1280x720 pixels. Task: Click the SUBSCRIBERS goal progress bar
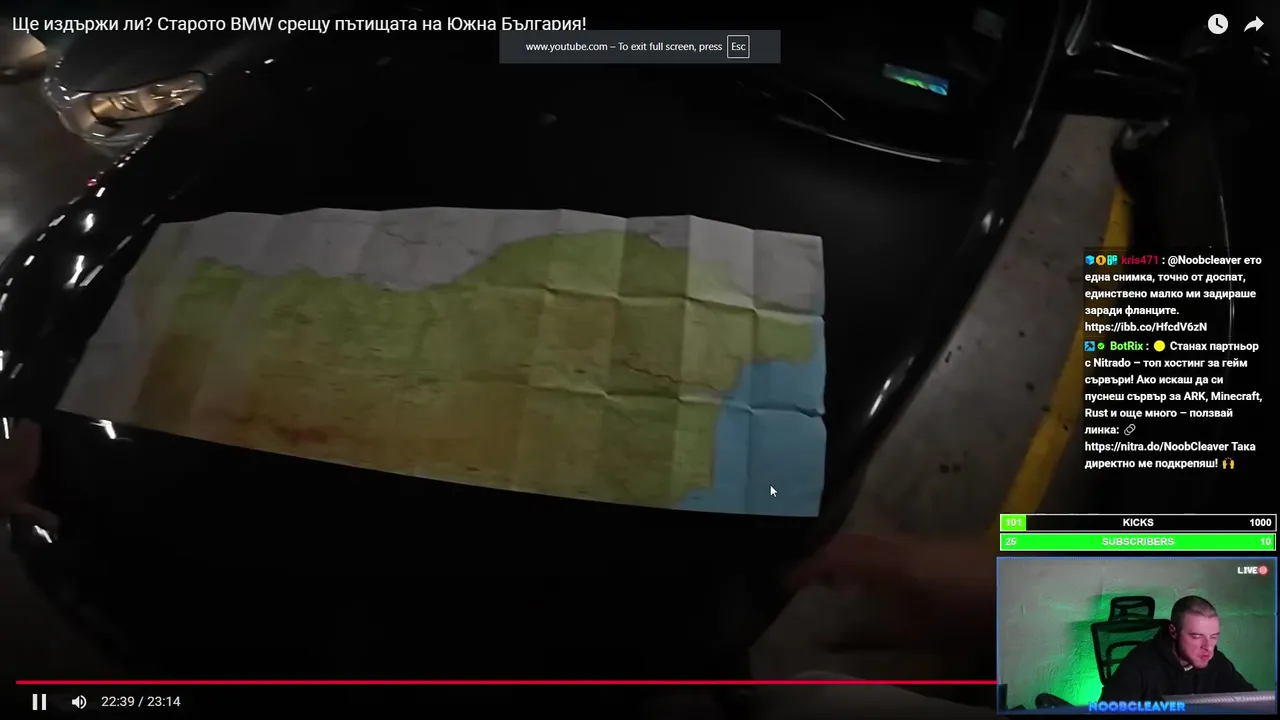pos(1138,541)
